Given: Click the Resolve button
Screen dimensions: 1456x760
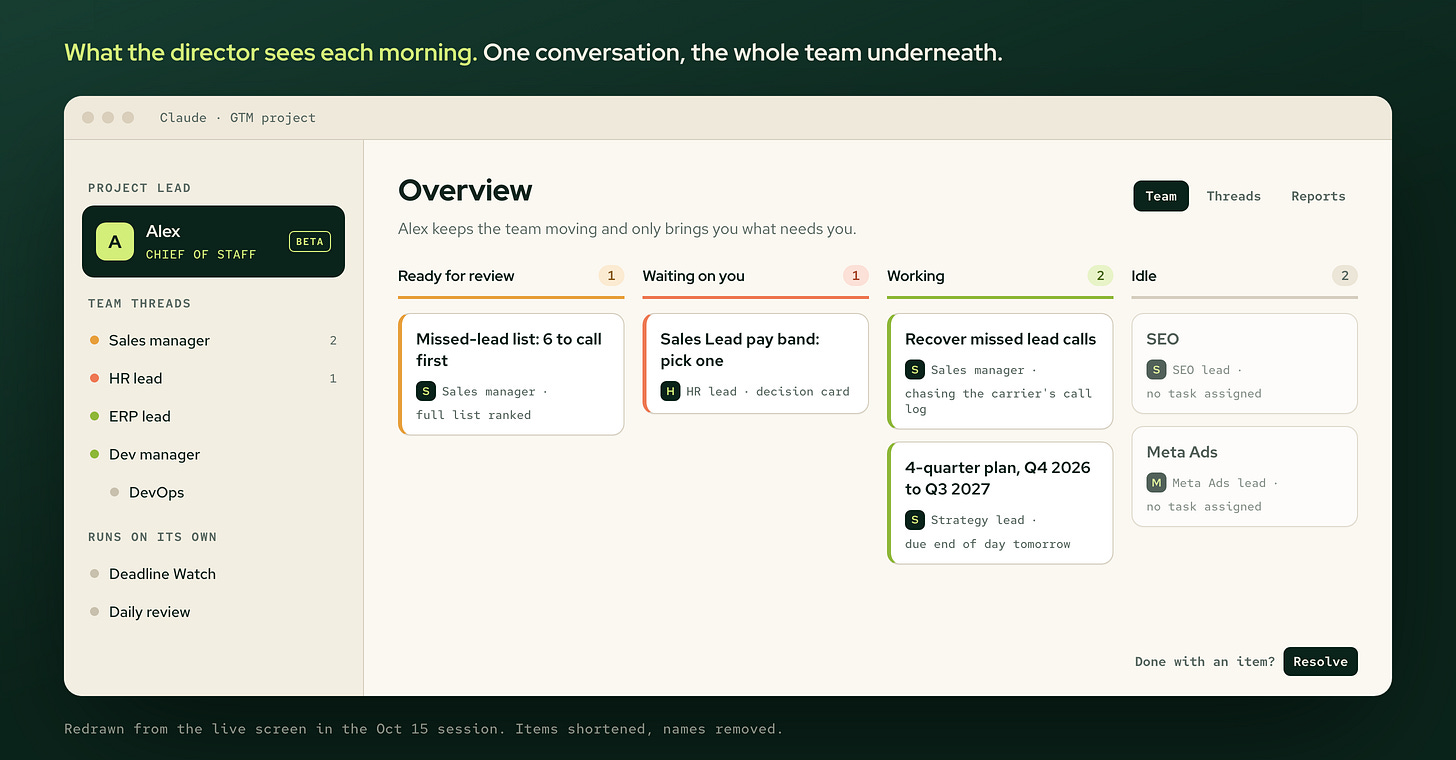Looking at the screenshot, I should coord(1320,661).
